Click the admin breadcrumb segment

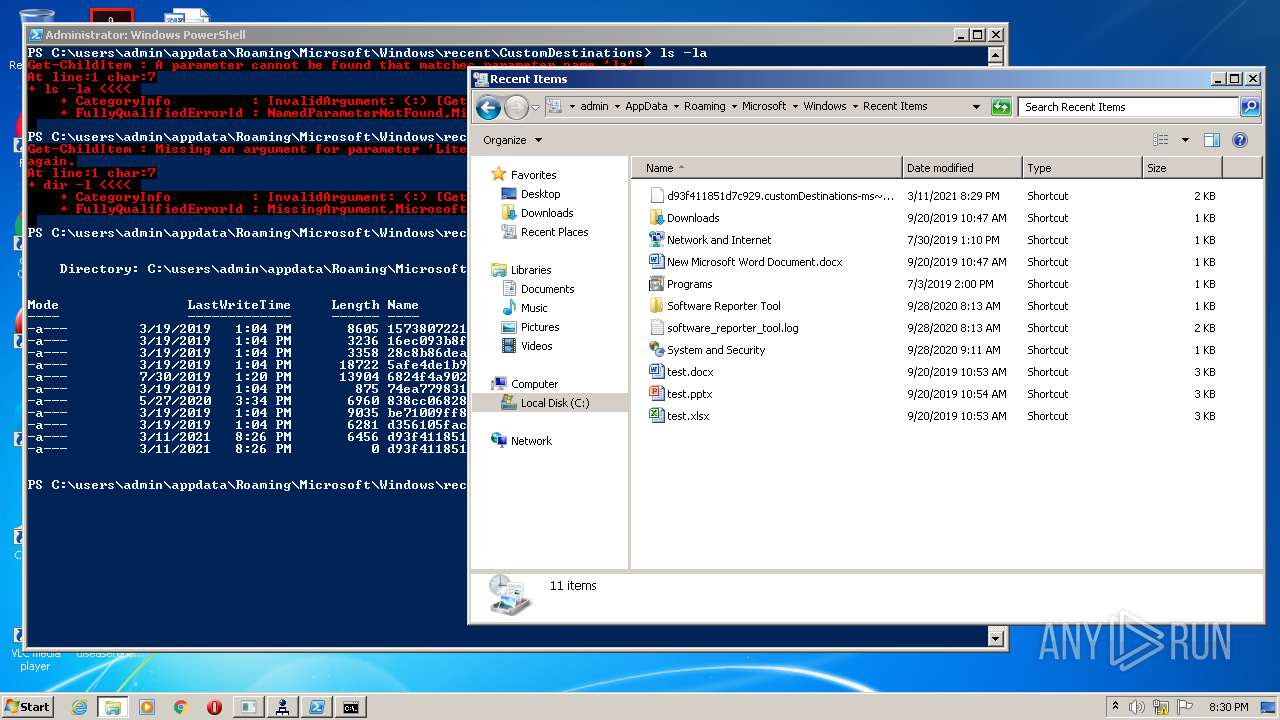tap(594, 106)
